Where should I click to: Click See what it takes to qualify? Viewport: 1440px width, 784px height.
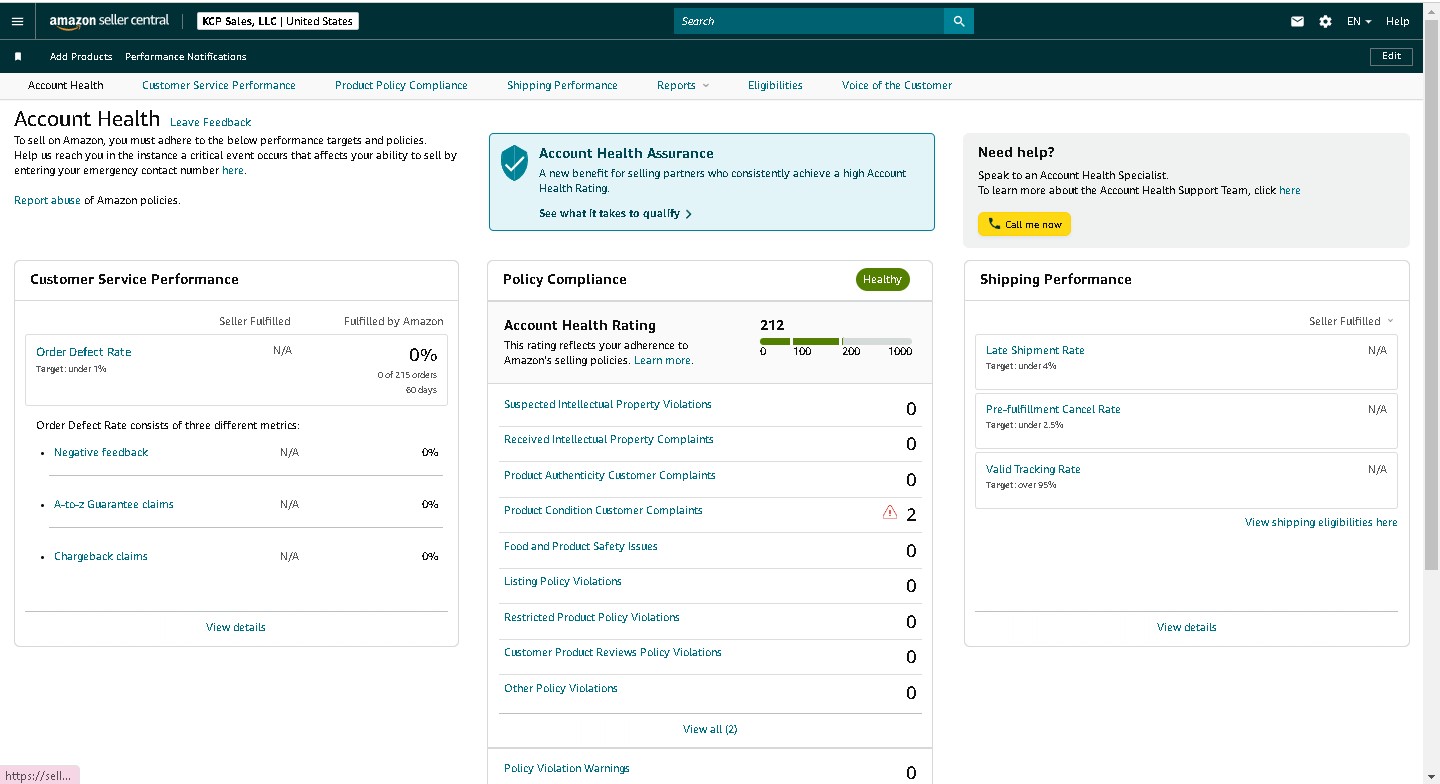615,214
